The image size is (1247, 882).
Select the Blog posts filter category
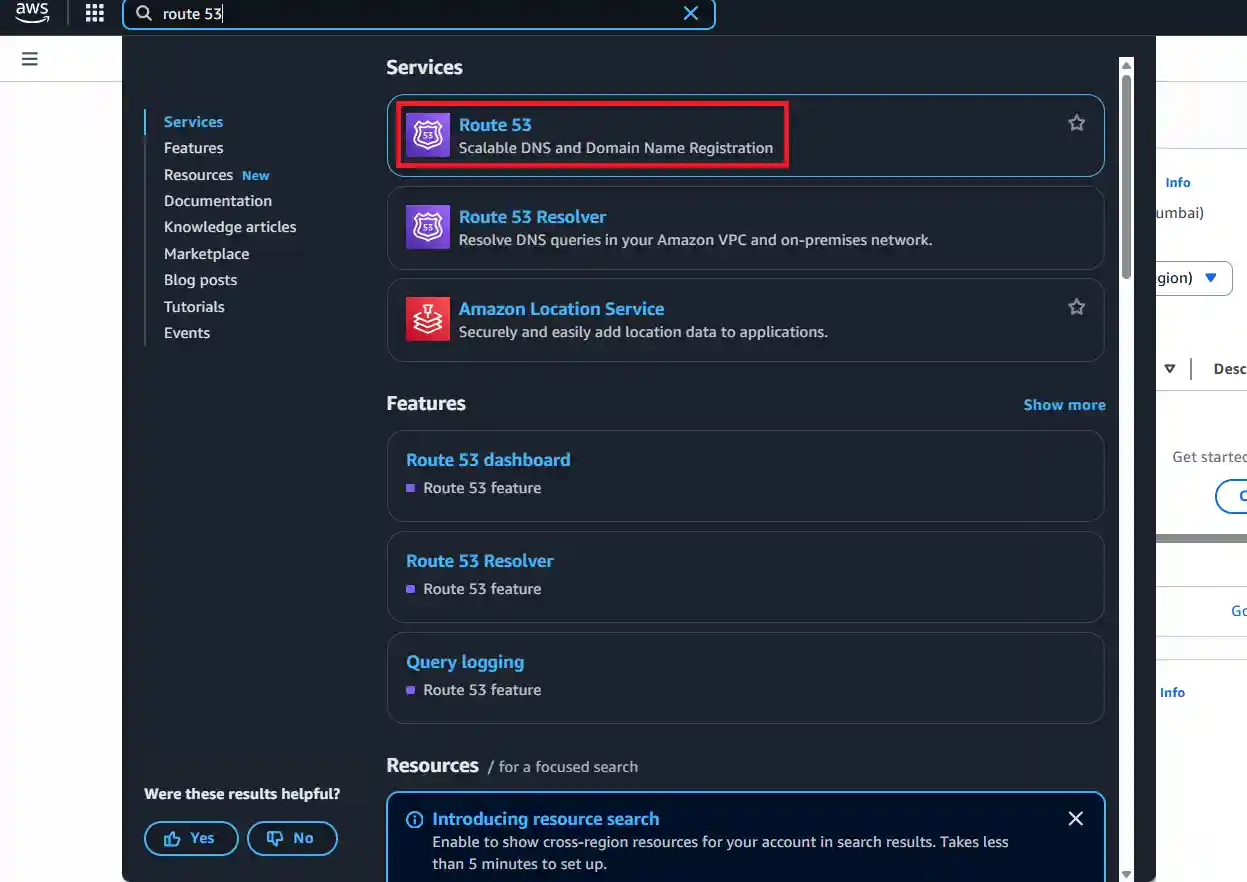click(x=200, y=280)
